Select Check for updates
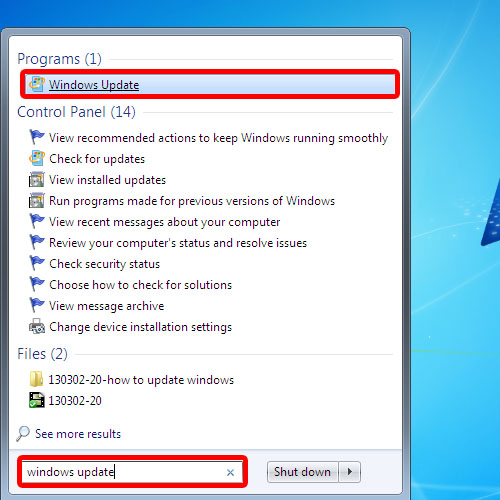This screenshot has height=500, width=500. click(x=97, y=159)
